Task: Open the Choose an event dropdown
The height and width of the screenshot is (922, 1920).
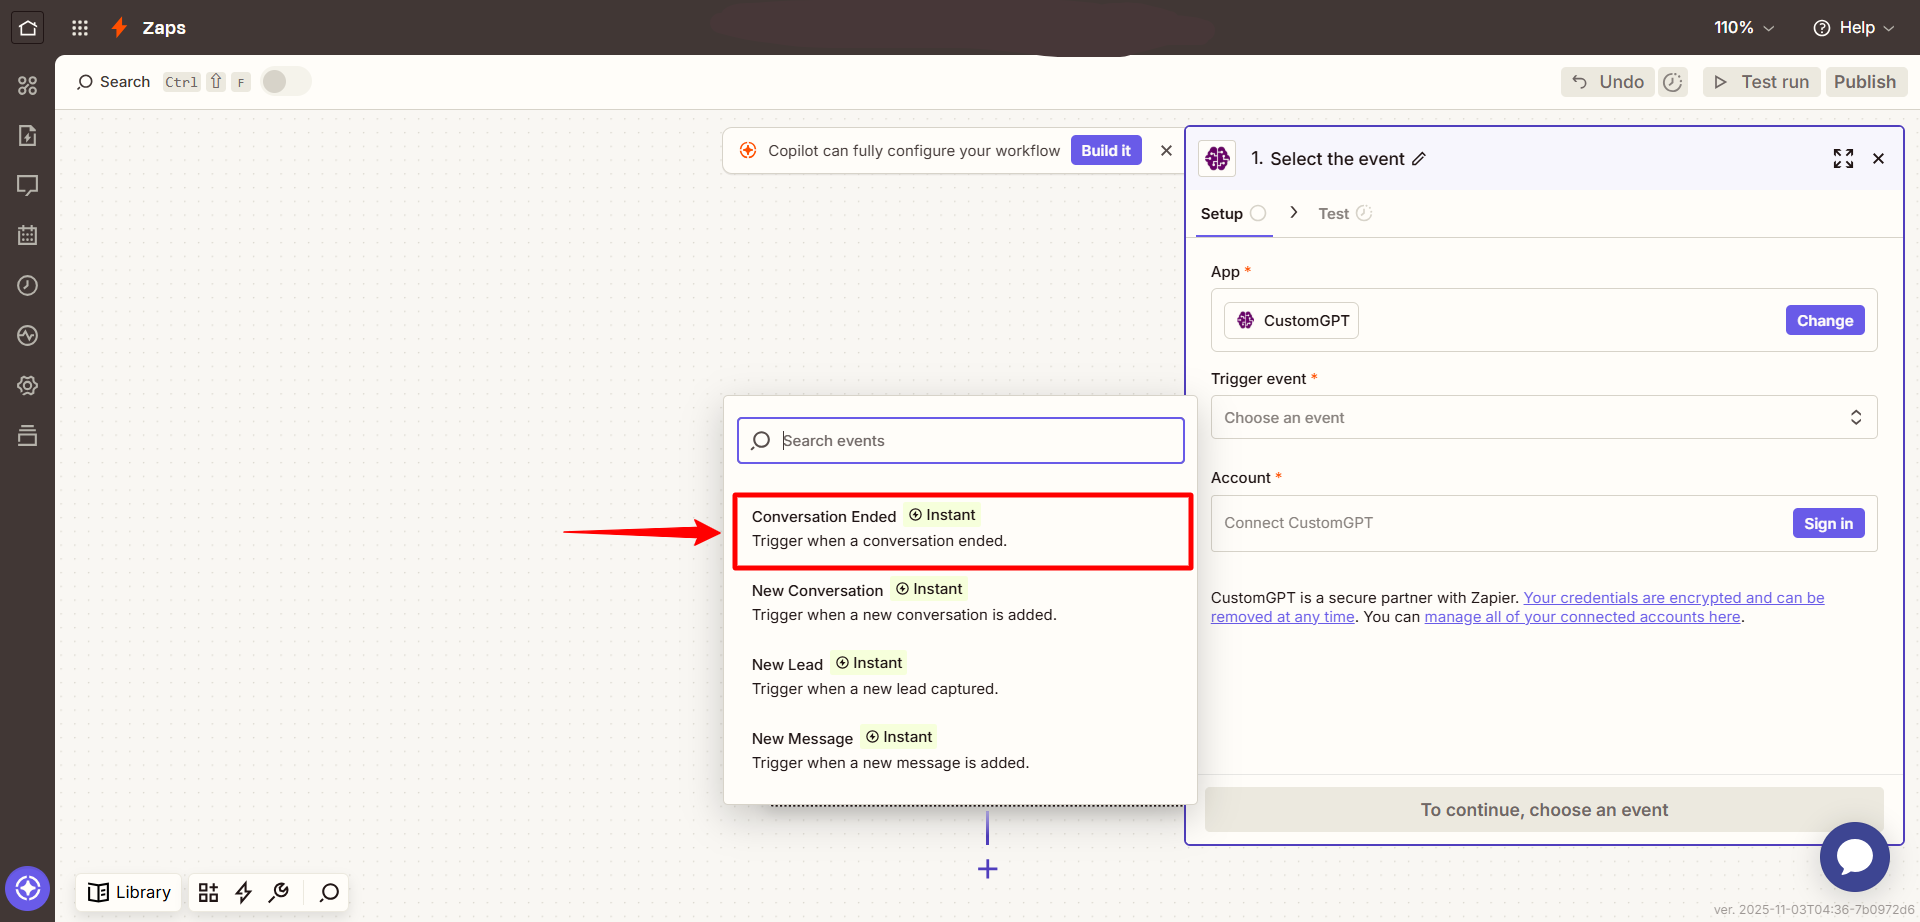Action: [1544, 418]
